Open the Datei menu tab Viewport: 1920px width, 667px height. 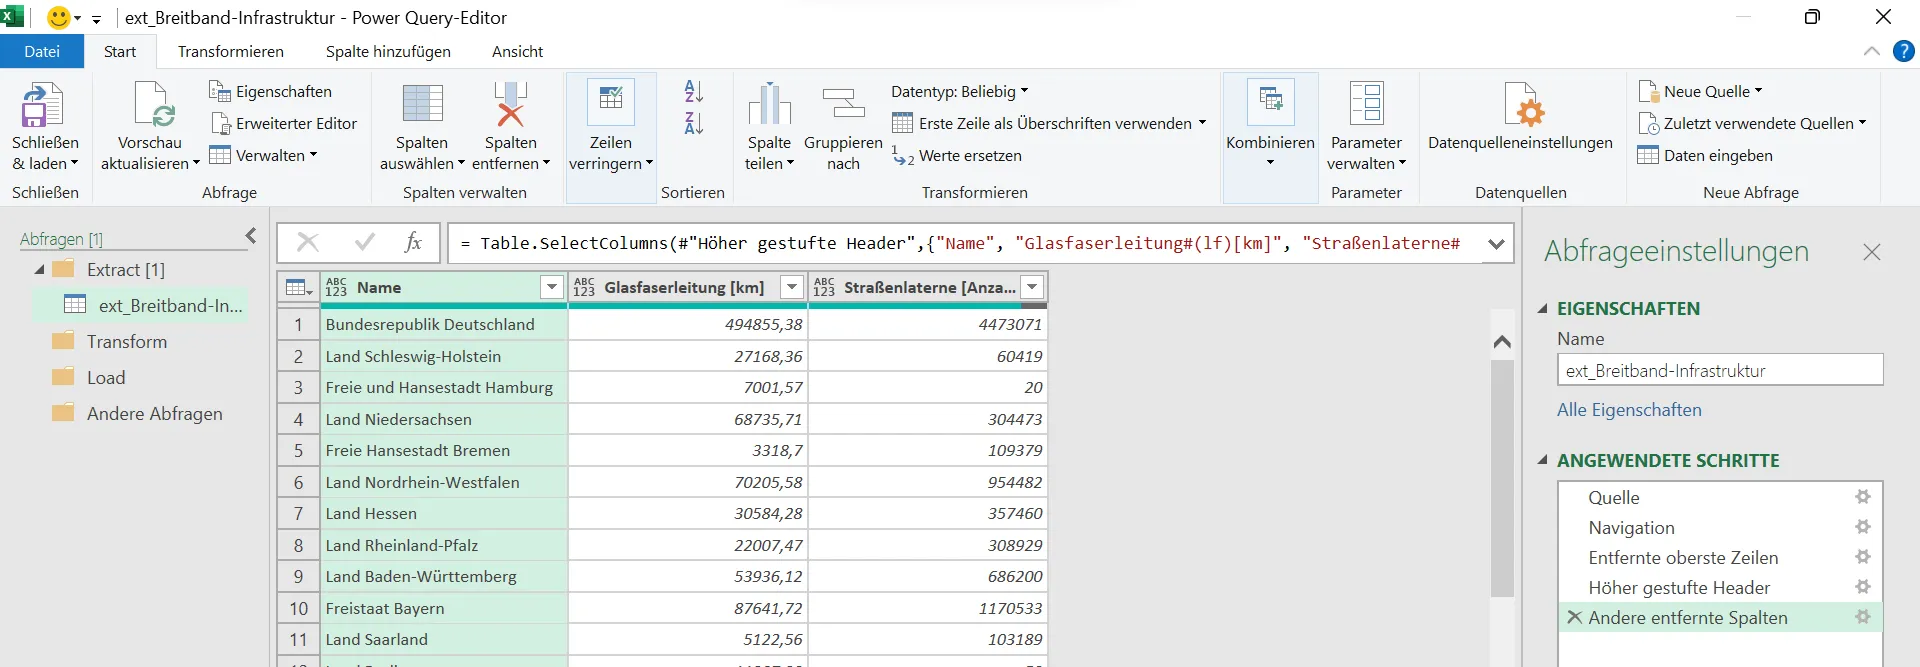[42, 51]
